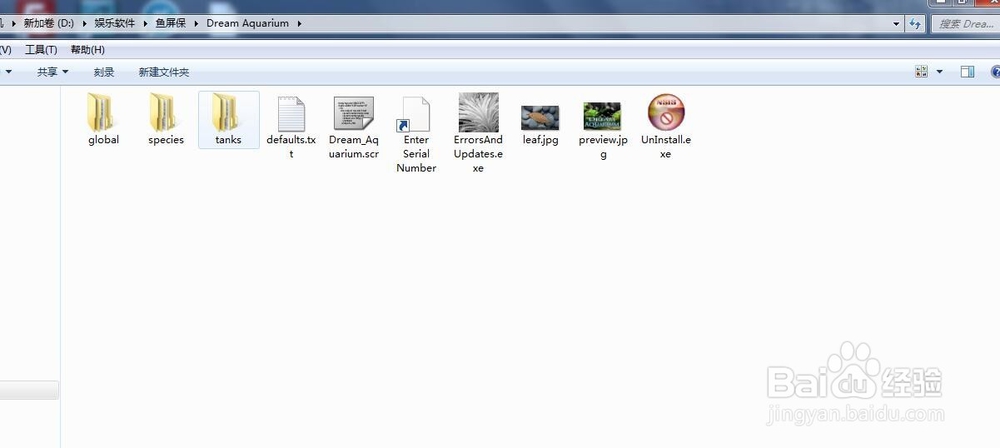The width and height of the screenshot is (1000, 448).
Task: Click the 刻录 toolbar button
Action: click(104, 72)
